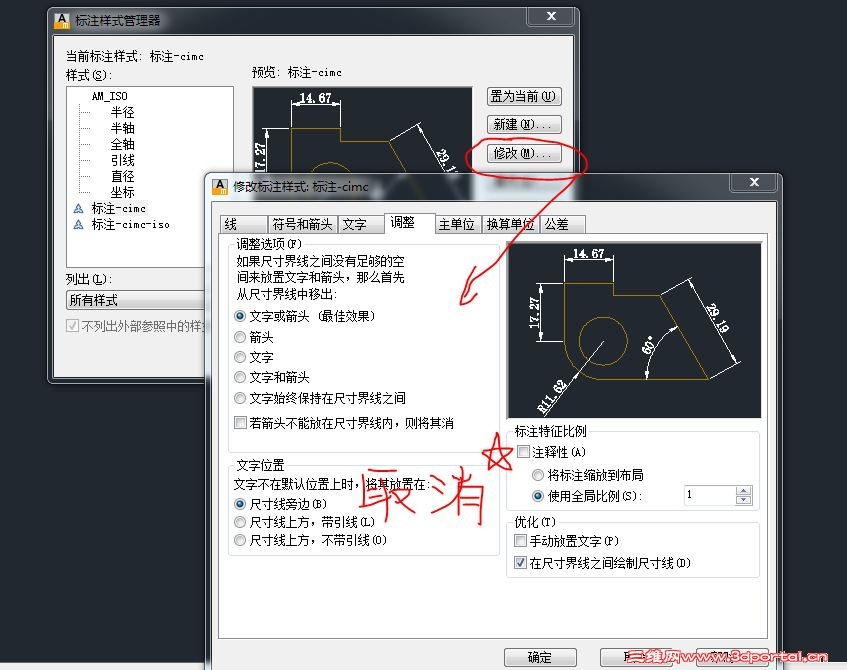Select 使用全局比例 (S) radio option
The image size is (847, 670).
pyautogui.click(x=537, y=495)
